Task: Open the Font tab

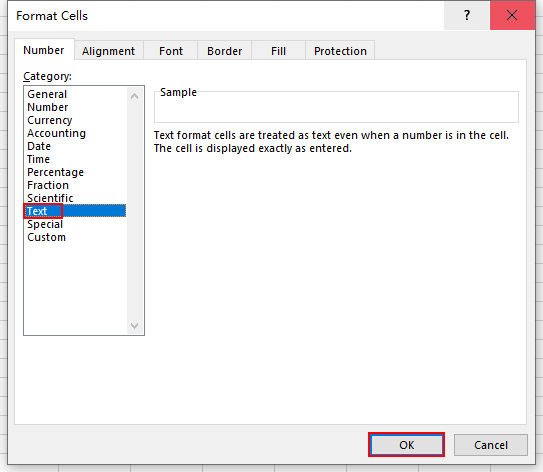Action: point(171,51)
